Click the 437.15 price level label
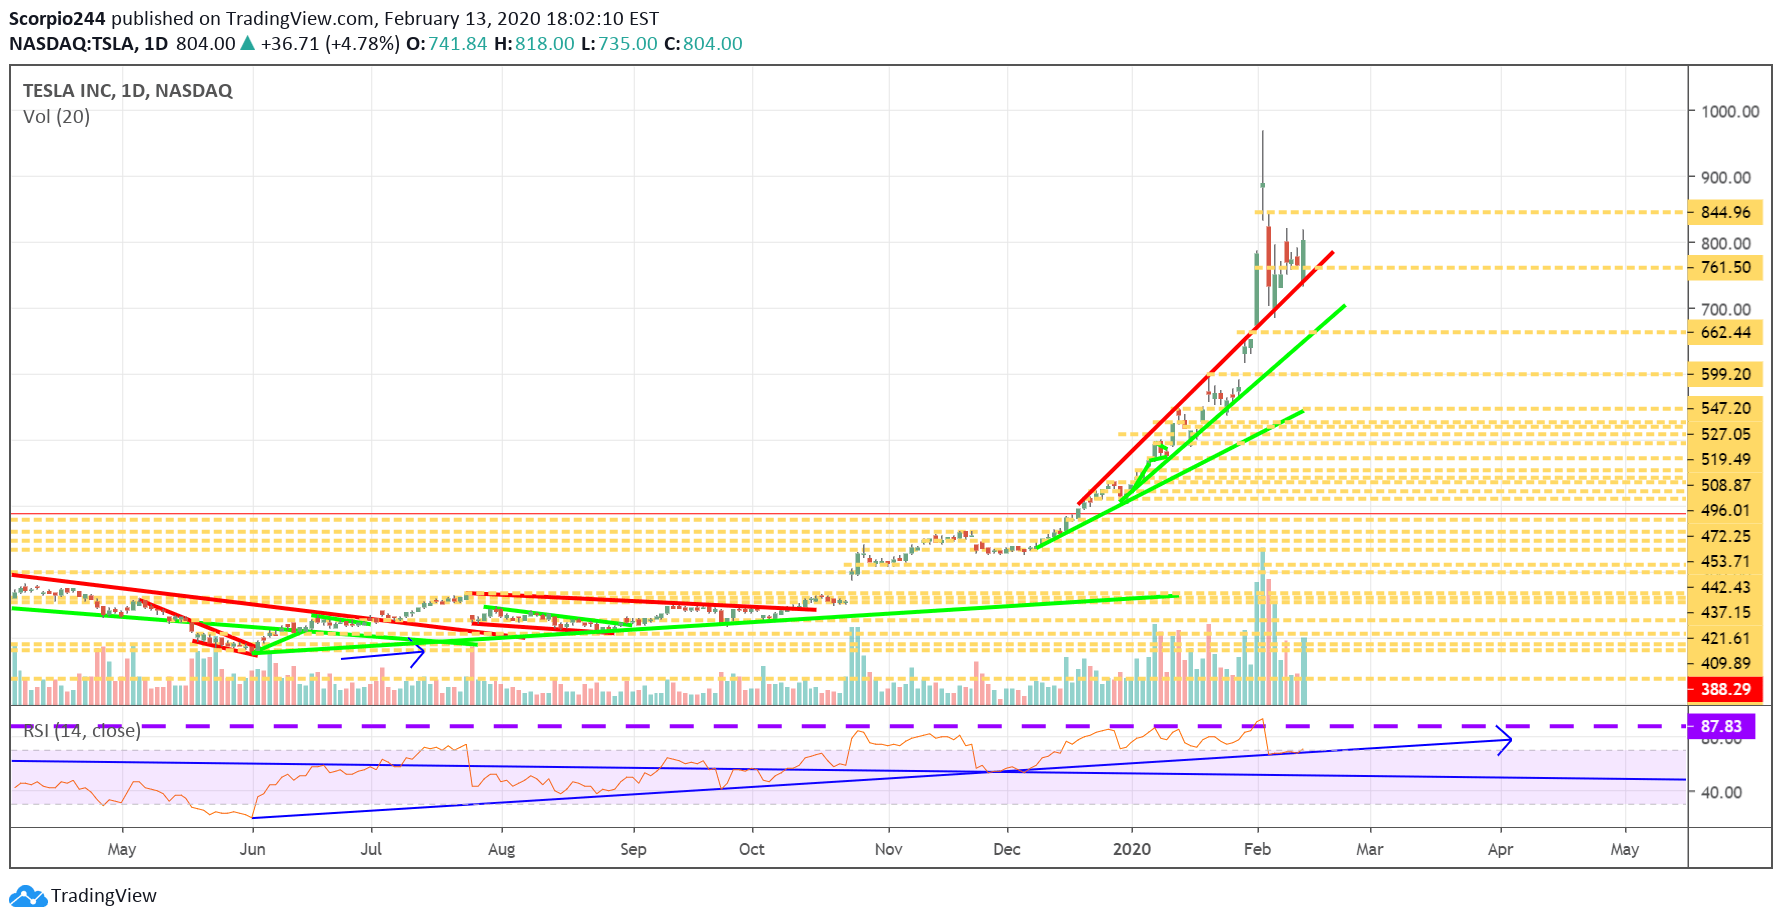 (x=1725, y=612)
